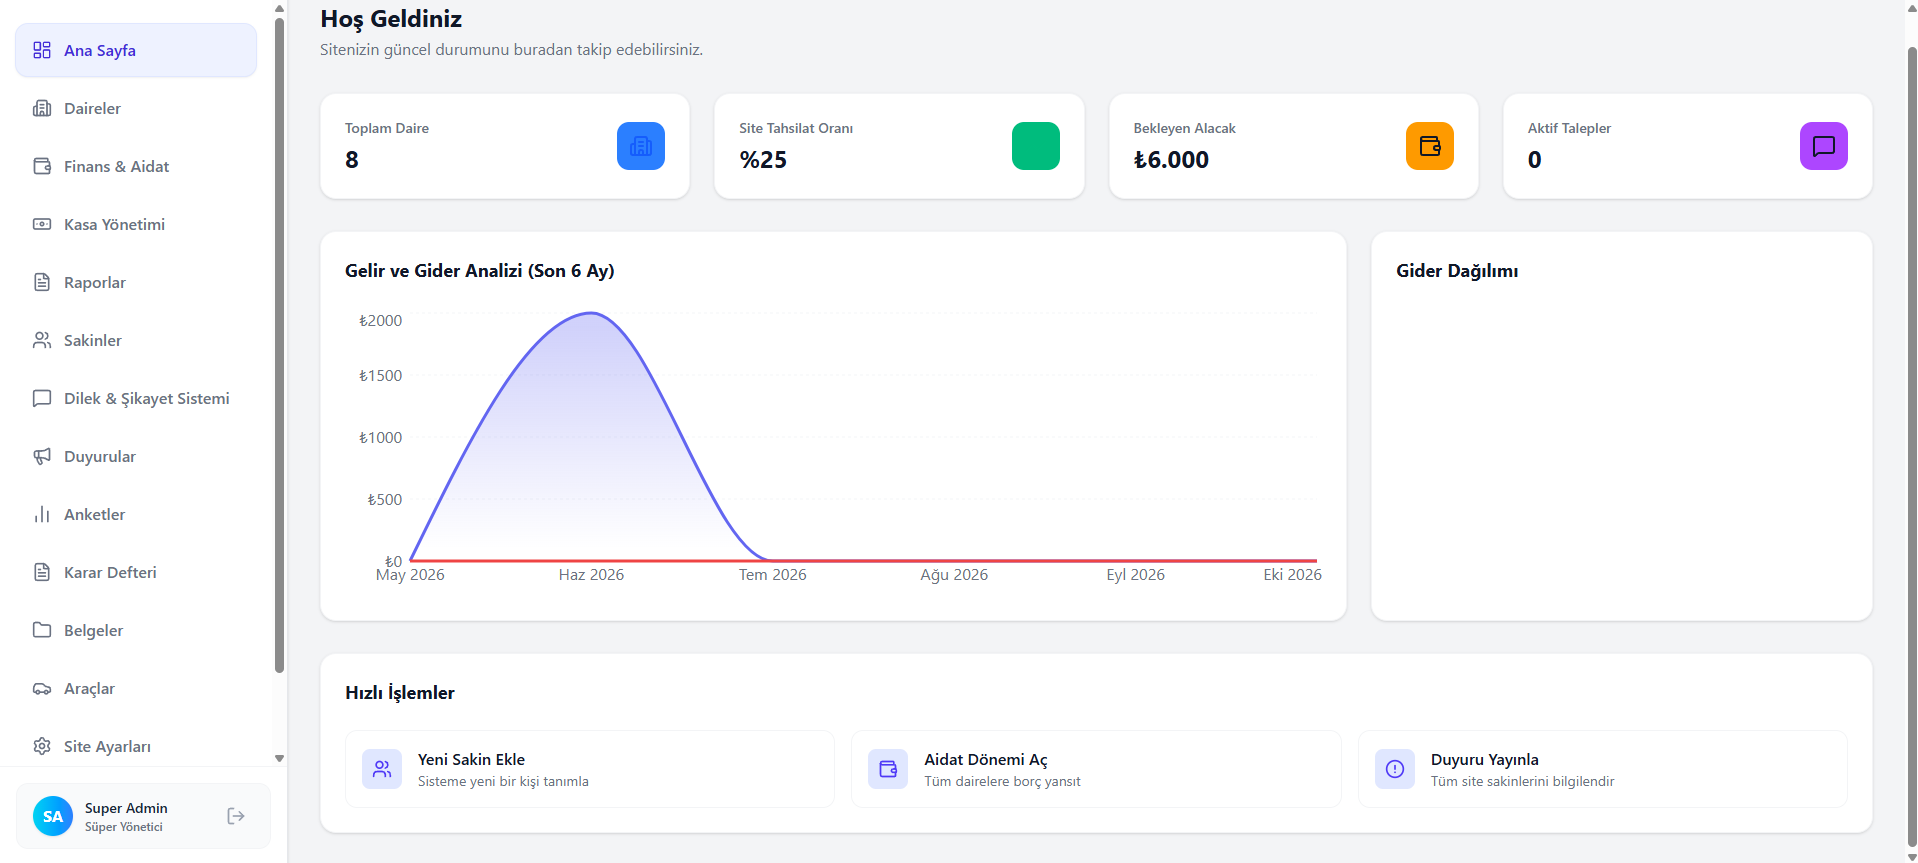Click the alert icon in Duyuru Yayınla
Viewport: 1918px width, 863px height.
[1395, 769]
